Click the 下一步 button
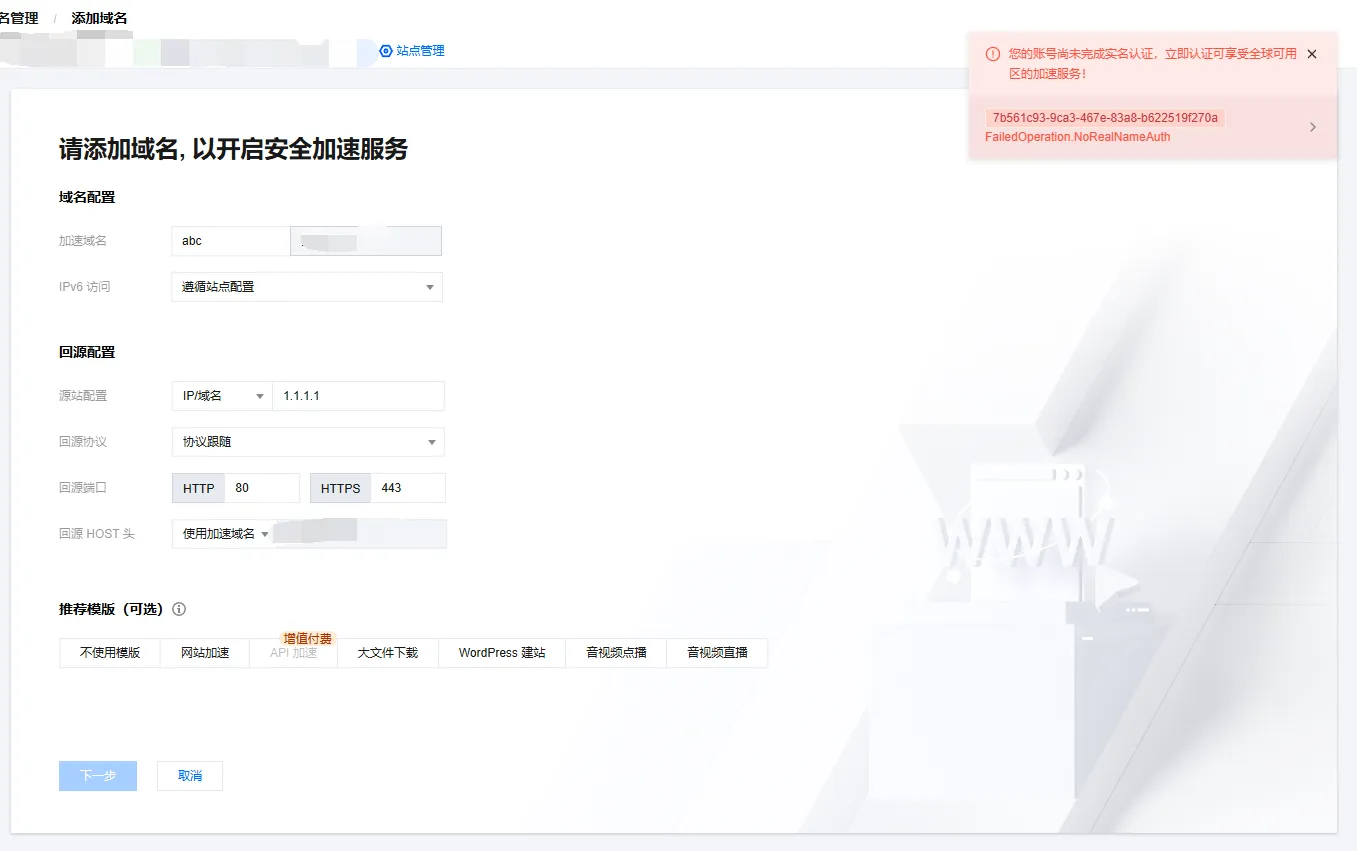The height and width of the screenshot is (851, 1357). coord(98,776)
